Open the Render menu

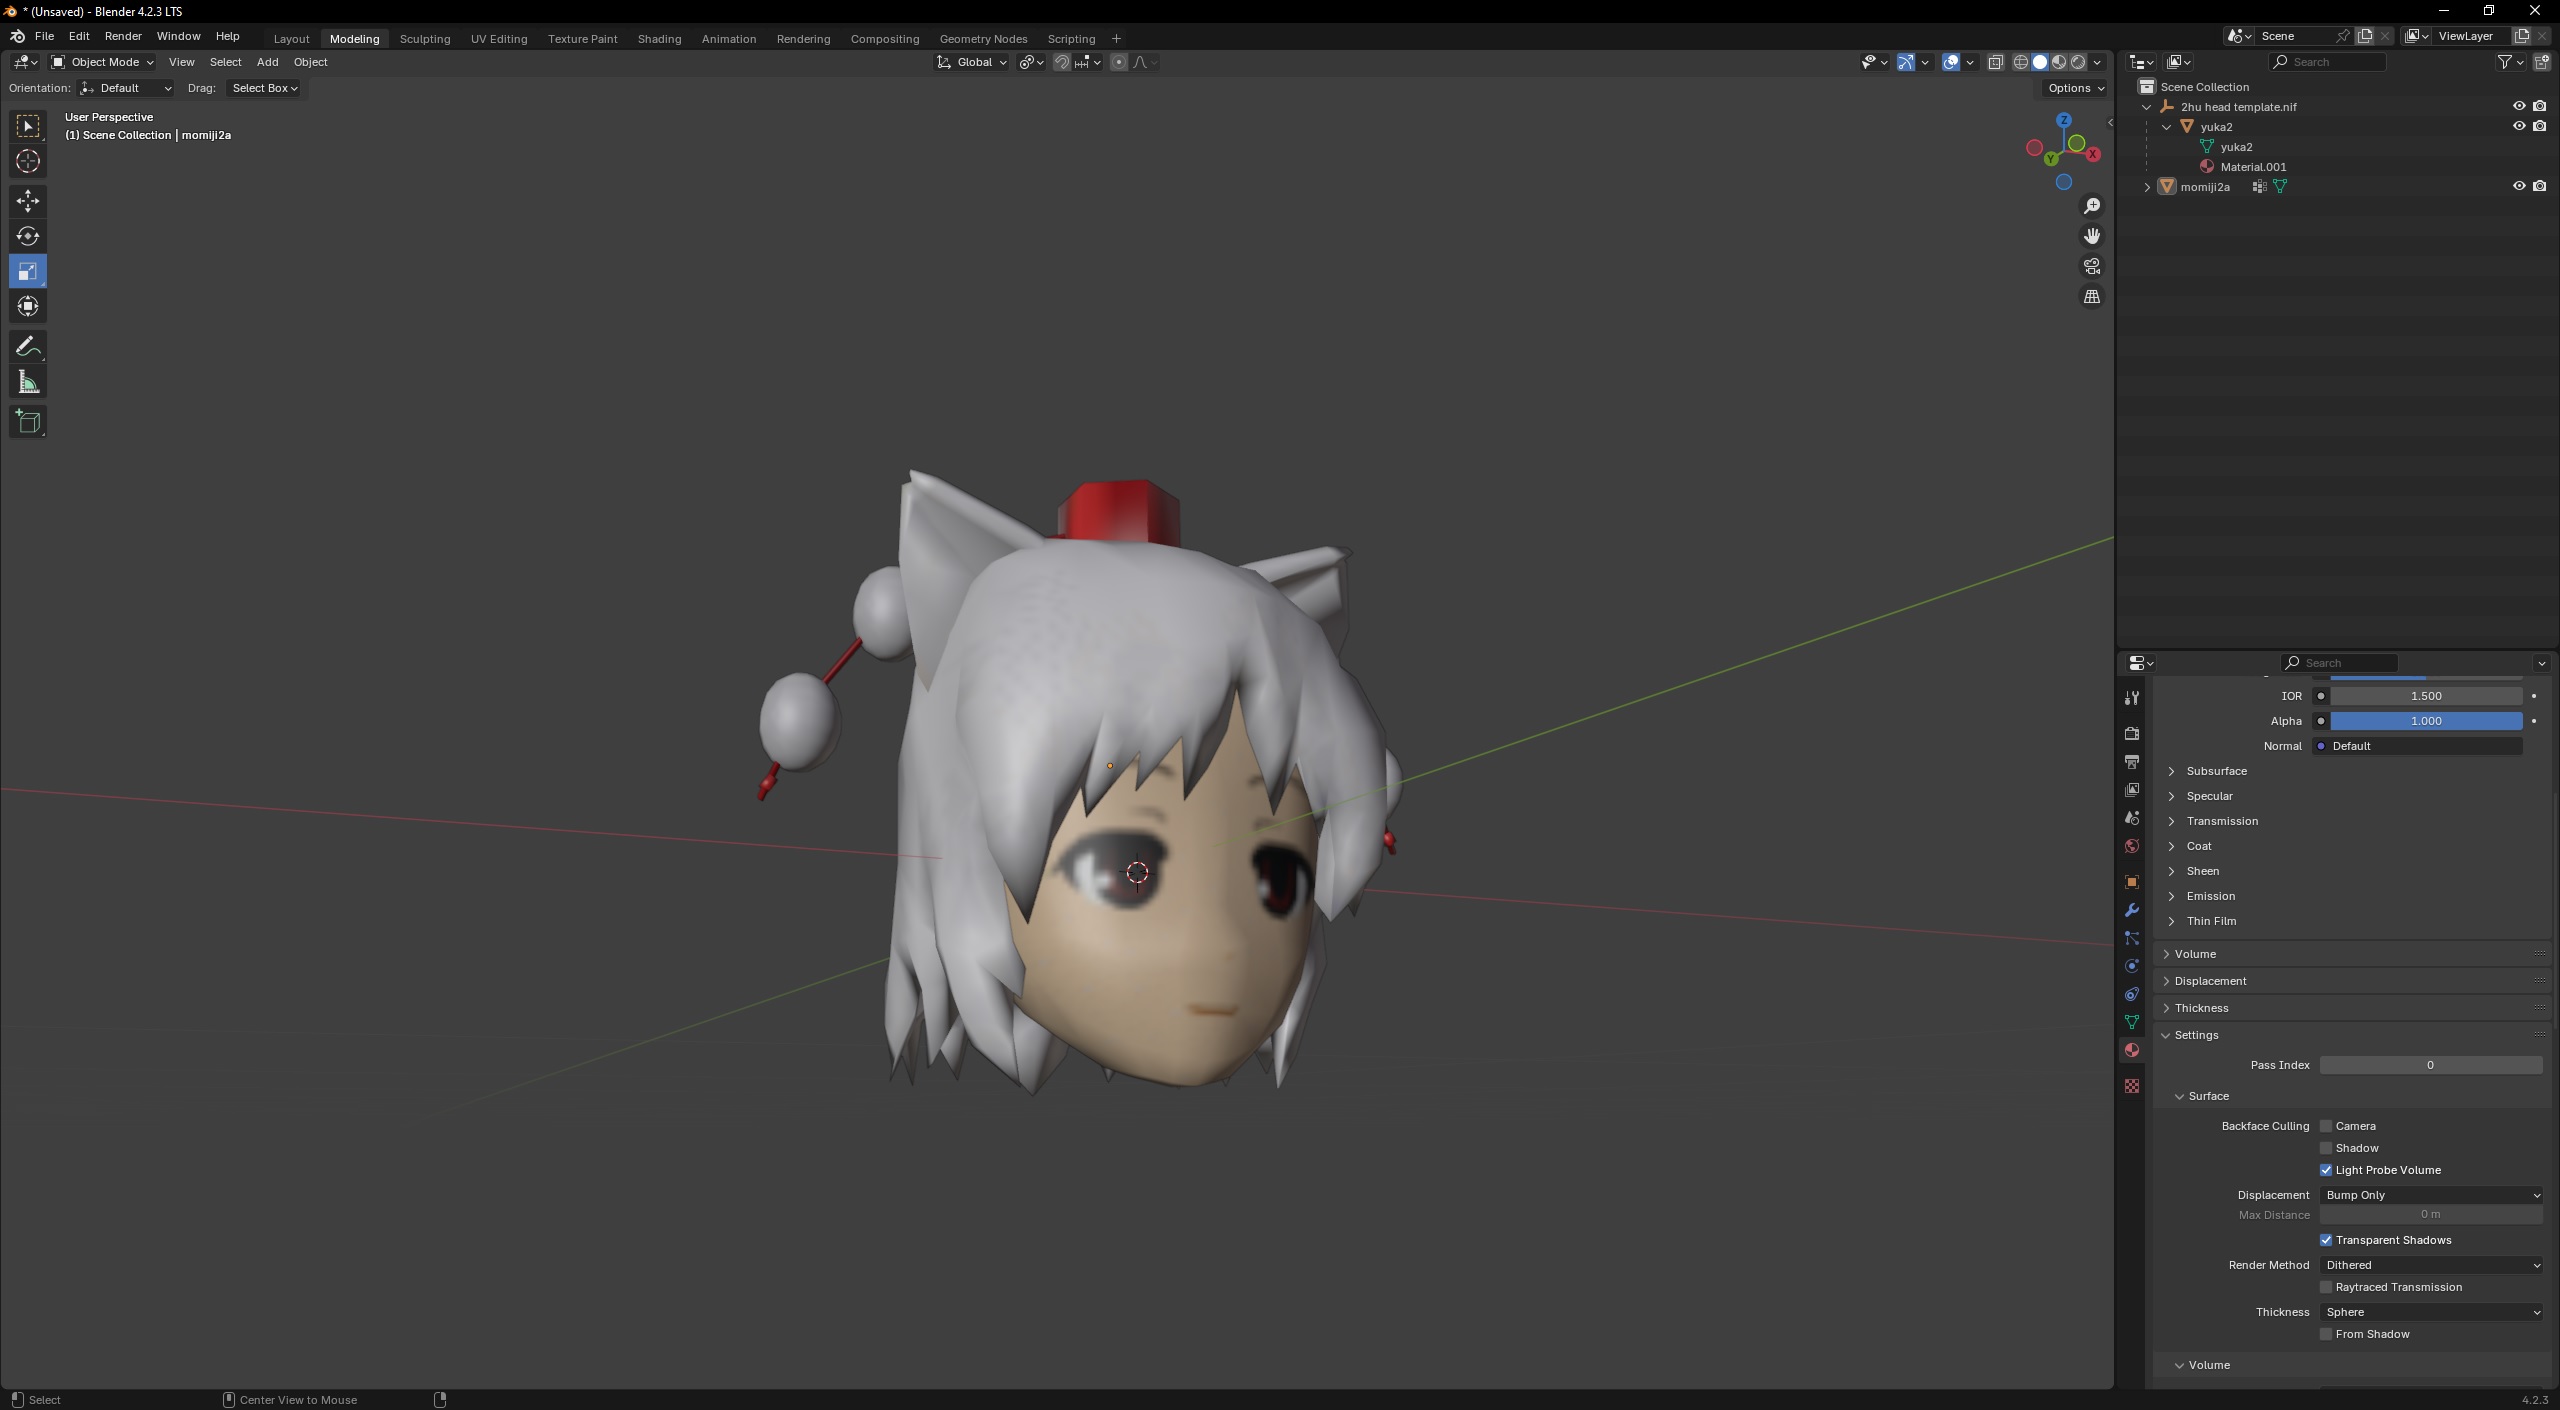(x=123, y=36)
